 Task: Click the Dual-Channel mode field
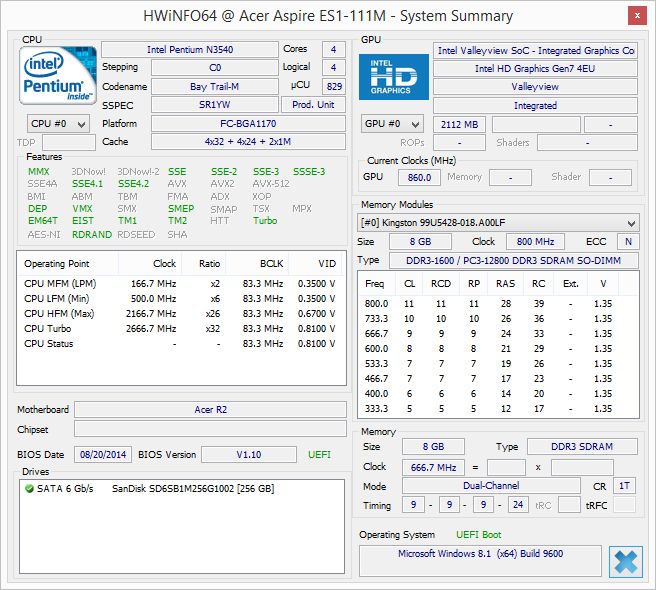tap(491, 486)
